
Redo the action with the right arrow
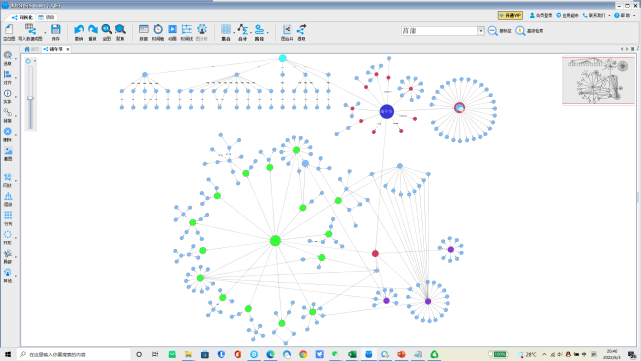(x=93, y=30)
